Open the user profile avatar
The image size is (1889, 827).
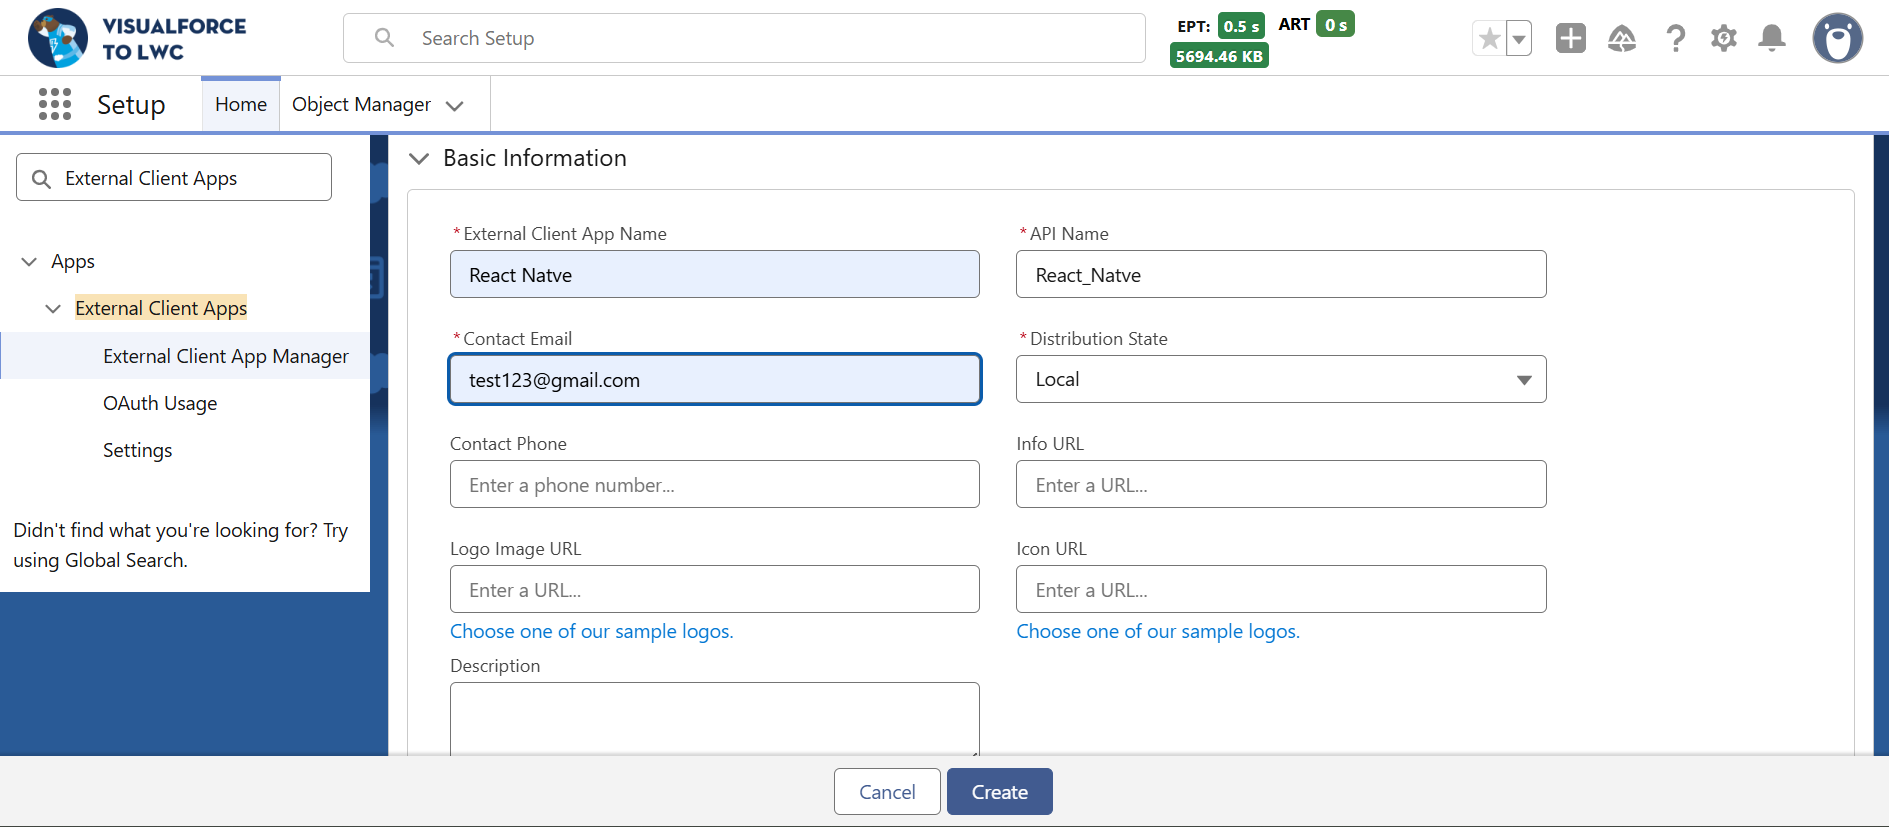[1837, 39]
